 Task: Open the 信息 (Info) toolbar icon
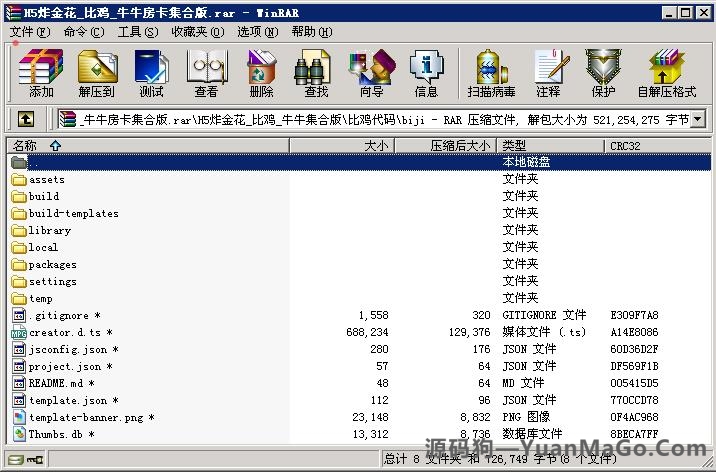tap(426, 67)
